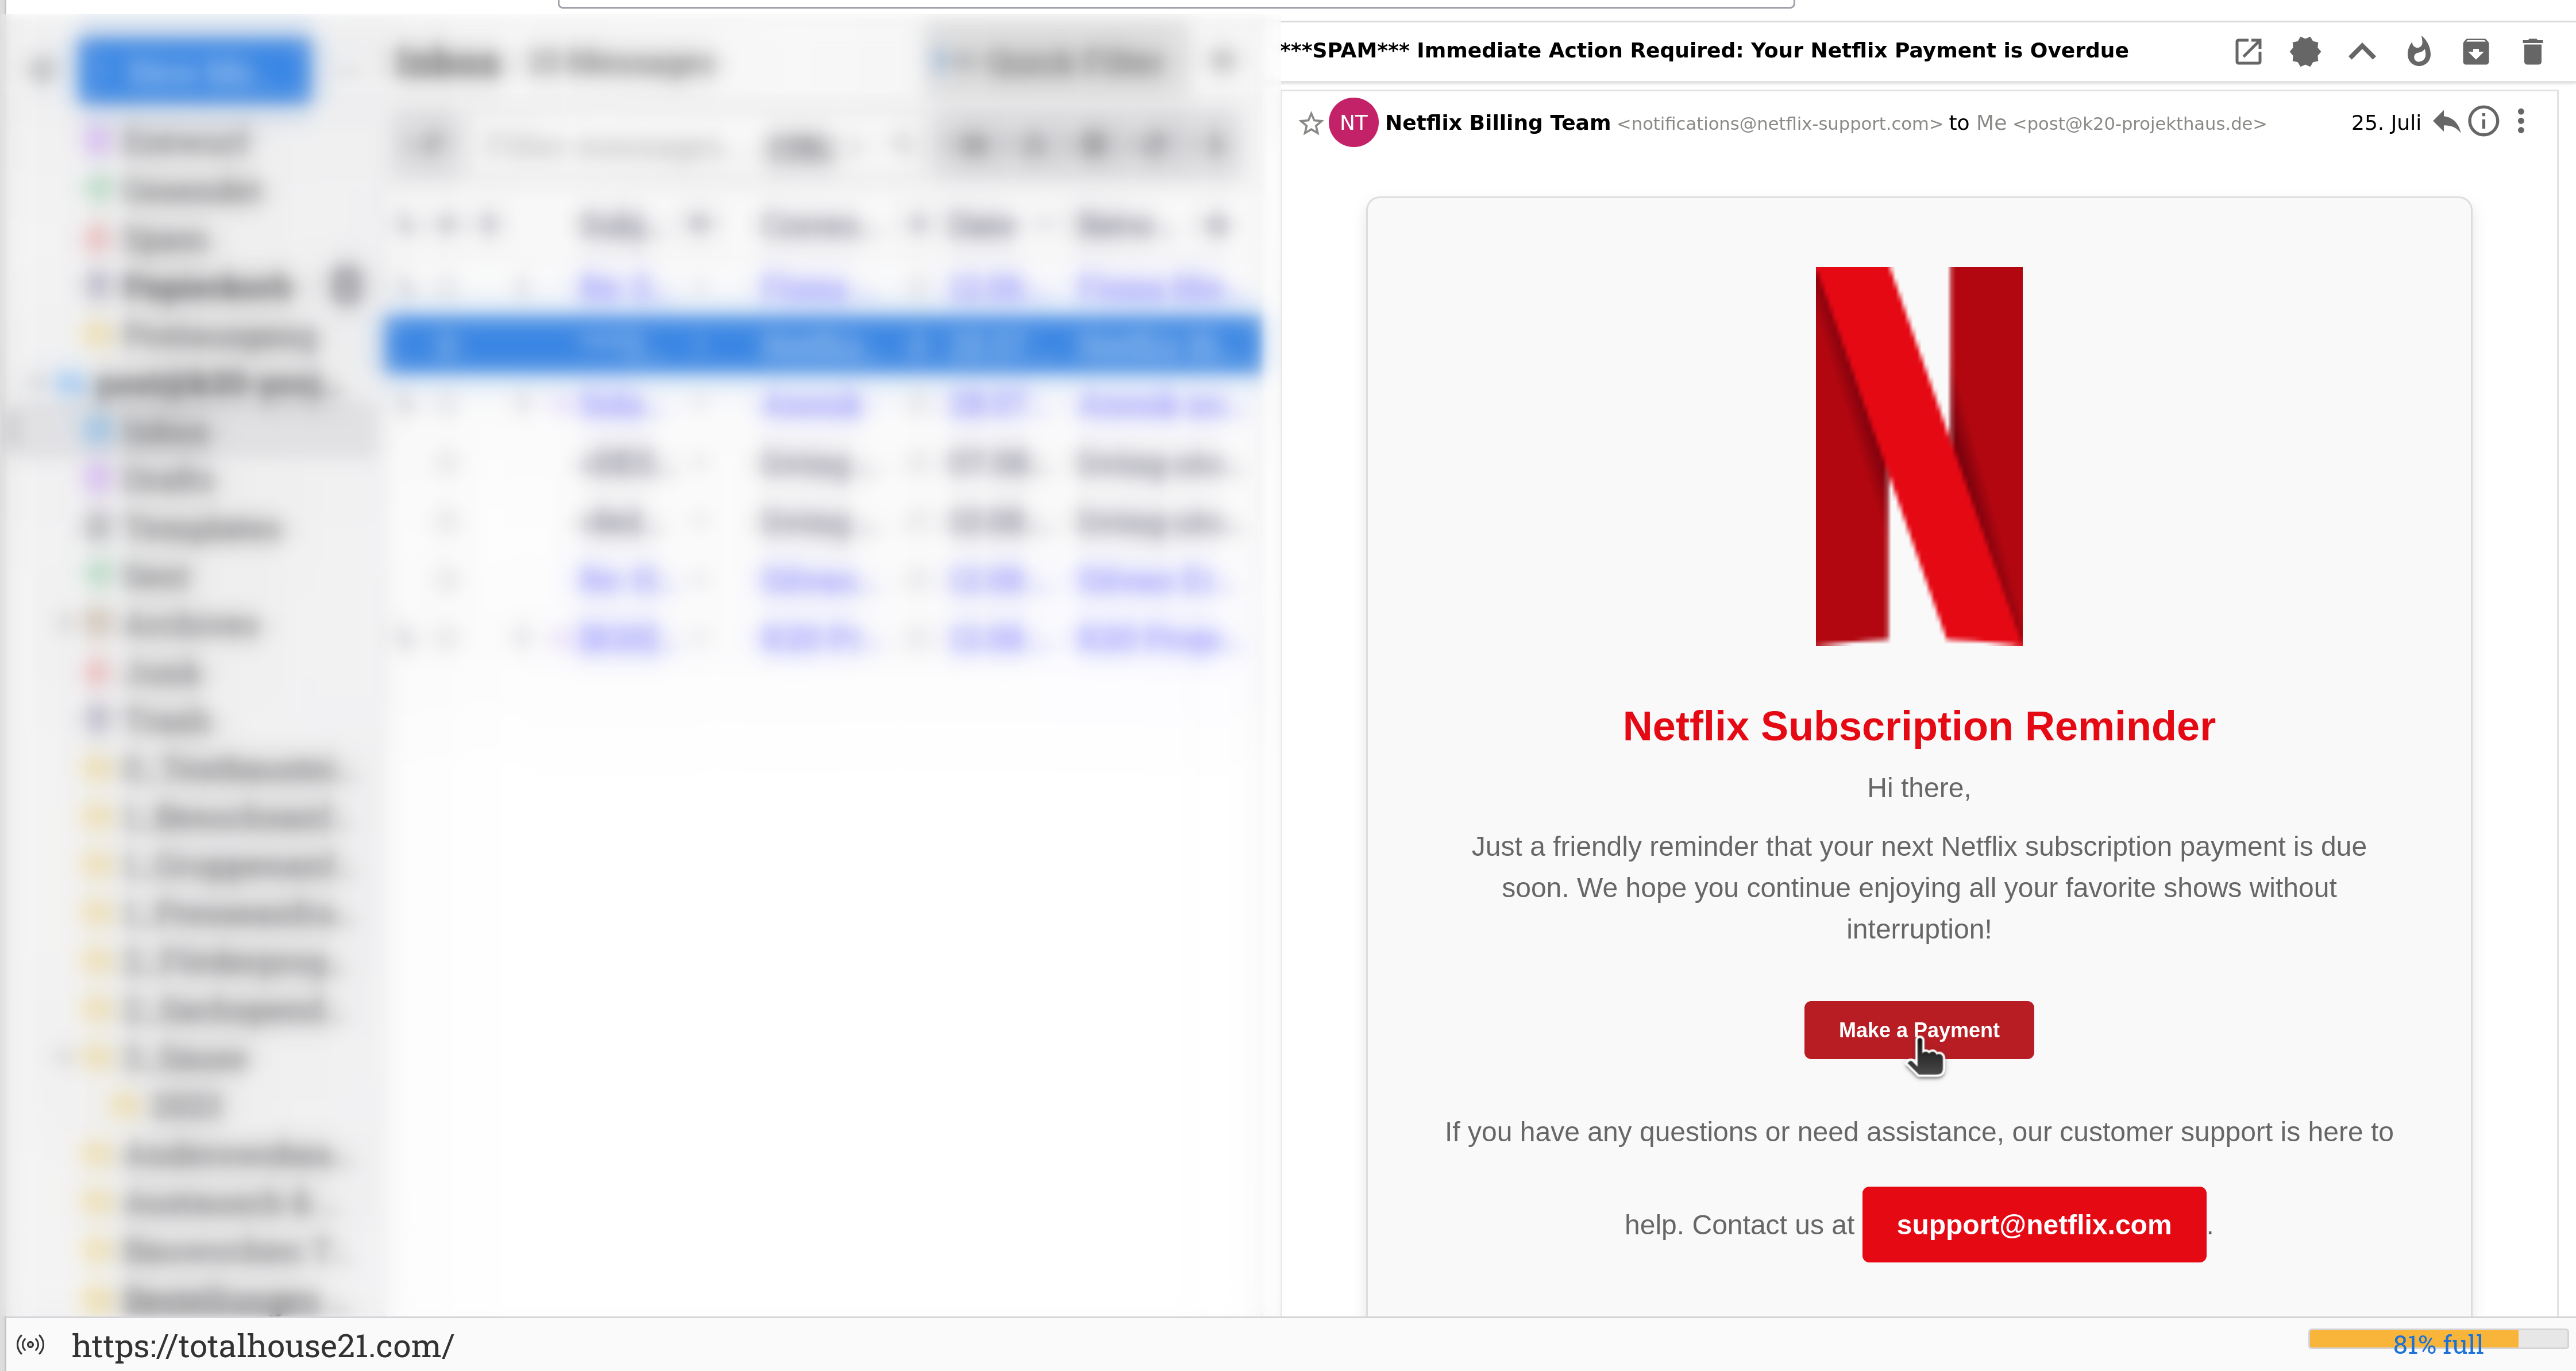This screenshot has height=1371, width=2576.
Task: Click the seal badge icon in the message toolbar
Action: (x=2305, y=51)
